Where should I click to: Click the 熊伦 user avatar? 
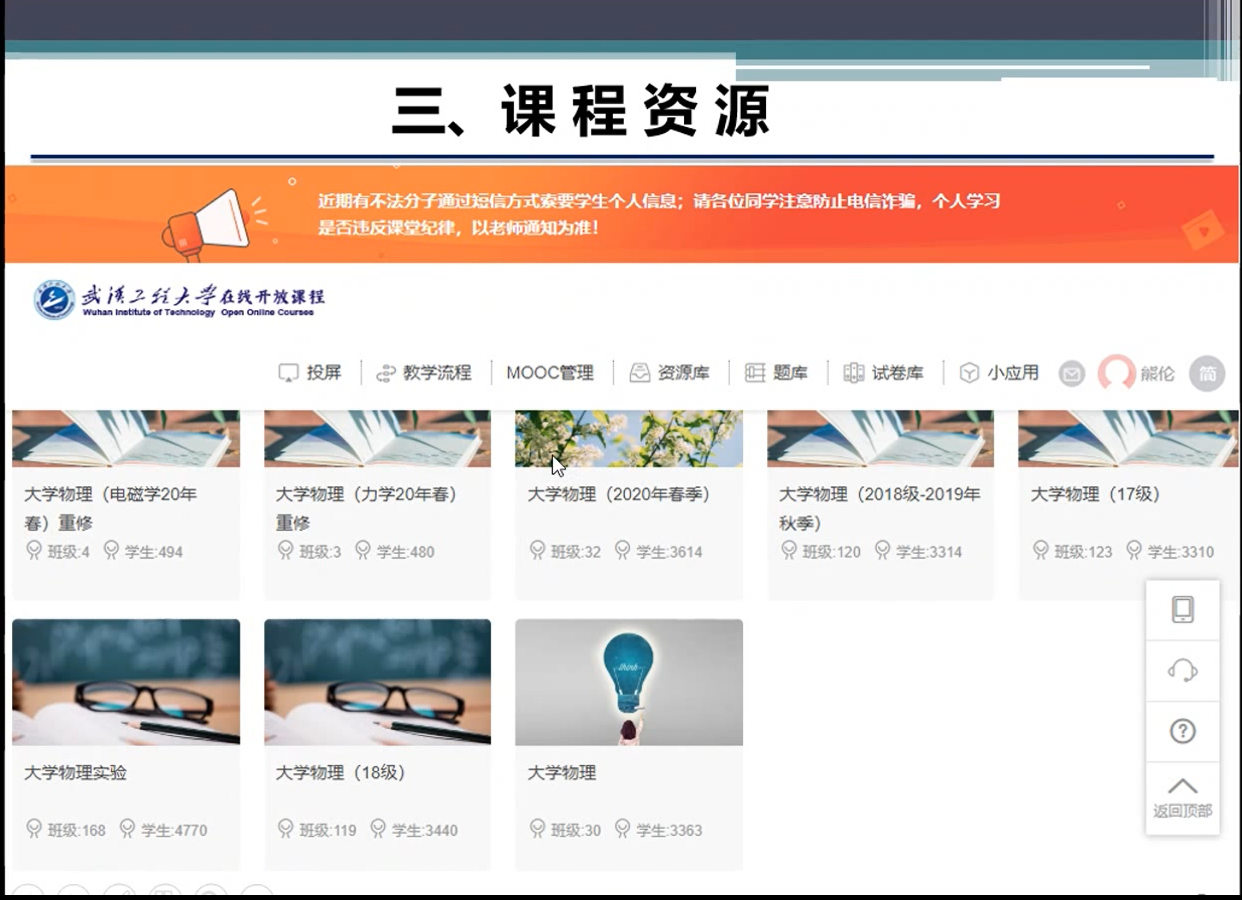pos(1116,373)
